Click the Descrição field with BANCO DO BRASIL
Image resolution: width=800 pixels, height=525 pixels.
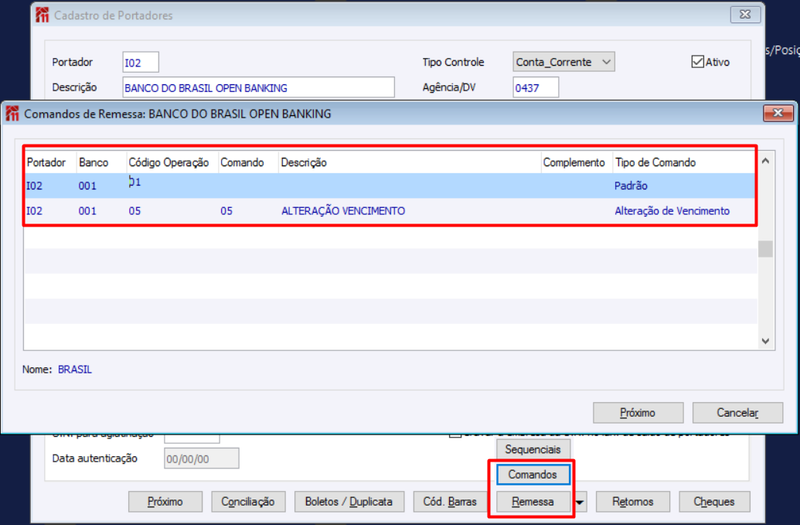[258, 87]
